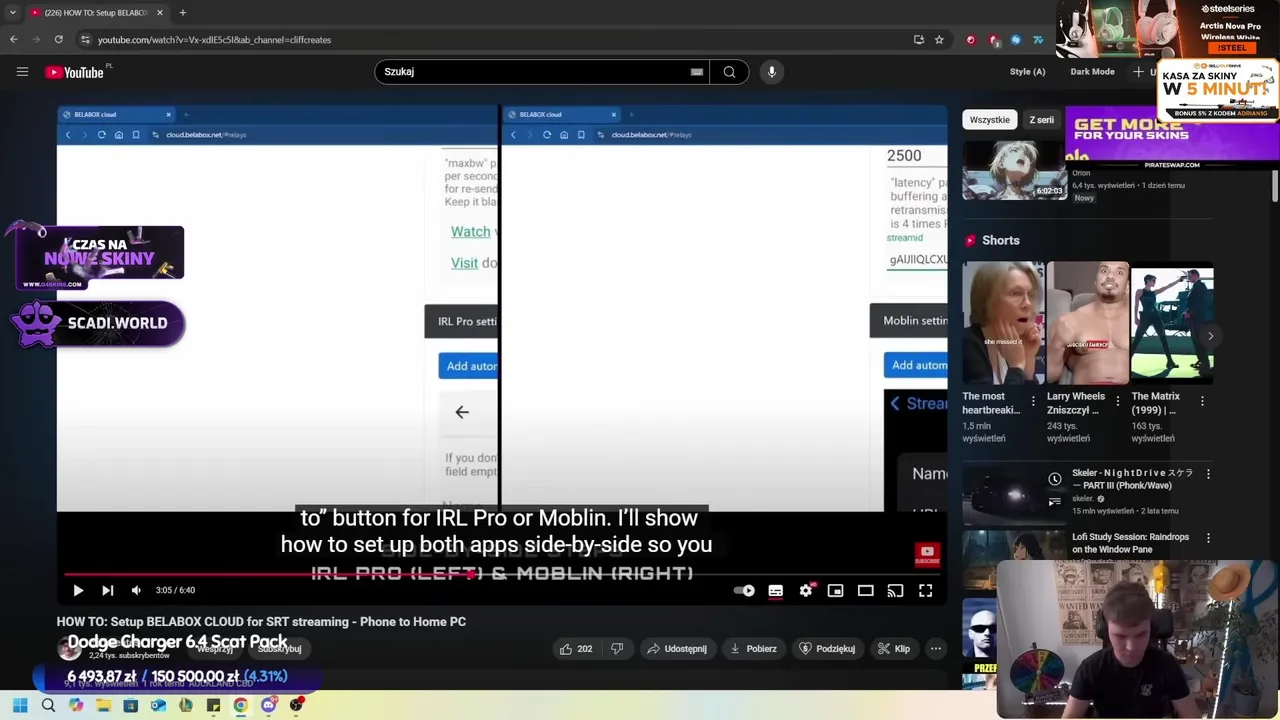Open Microsoft Store from taskbar

pyautogui.click(x=131, y=705)
